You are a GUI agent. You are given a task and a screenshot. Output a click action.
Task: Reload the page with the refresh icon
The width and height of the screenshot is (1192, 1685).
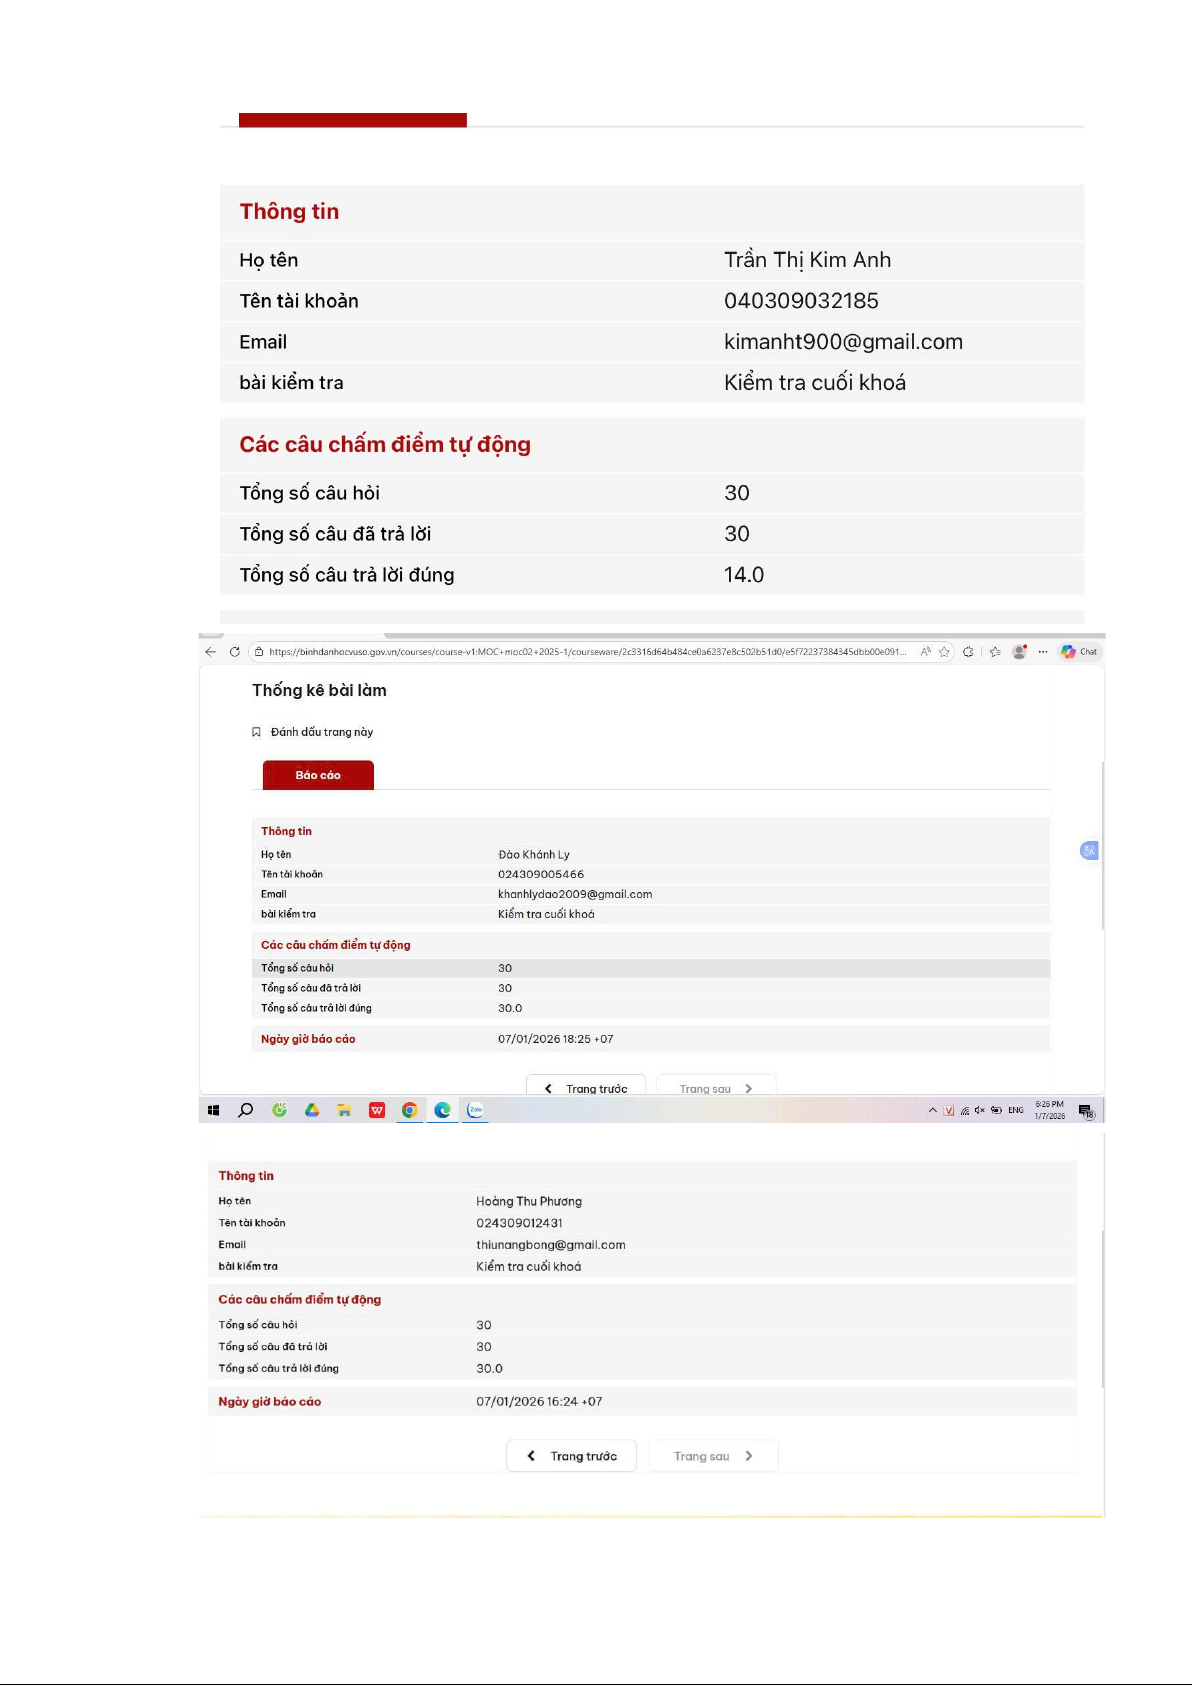pos(235,652)
